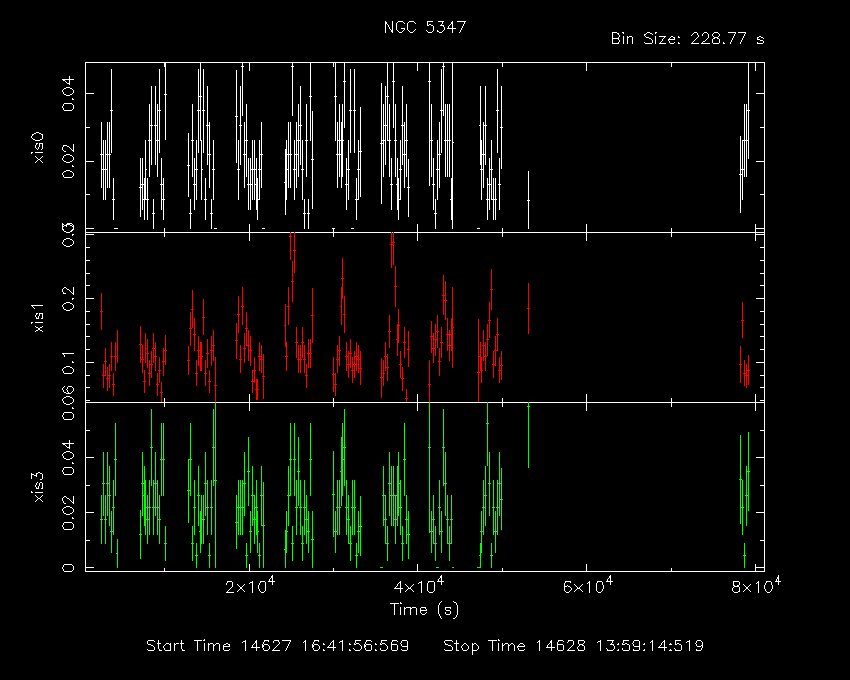Click the isolated white xis0 data point near 5×10^4
This screenshot has height=680, width=850.
[x=529, y=200]
